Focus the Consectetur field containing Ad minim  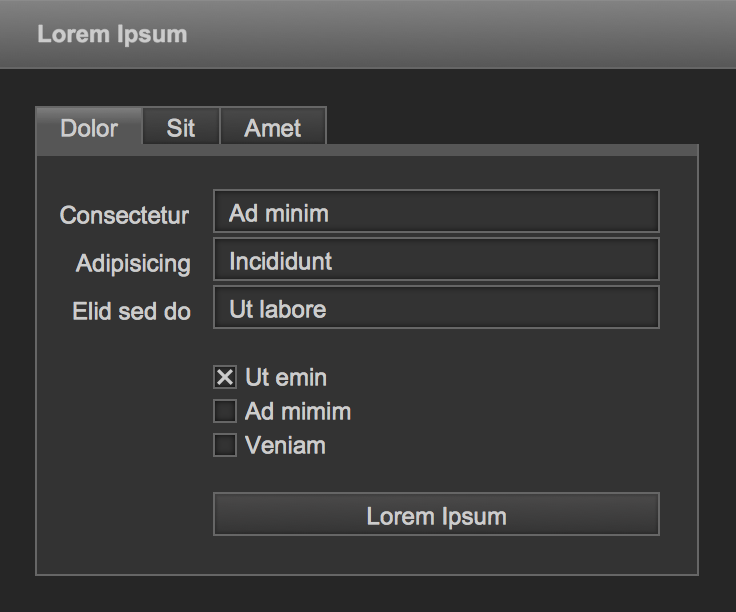click(437, 211)
